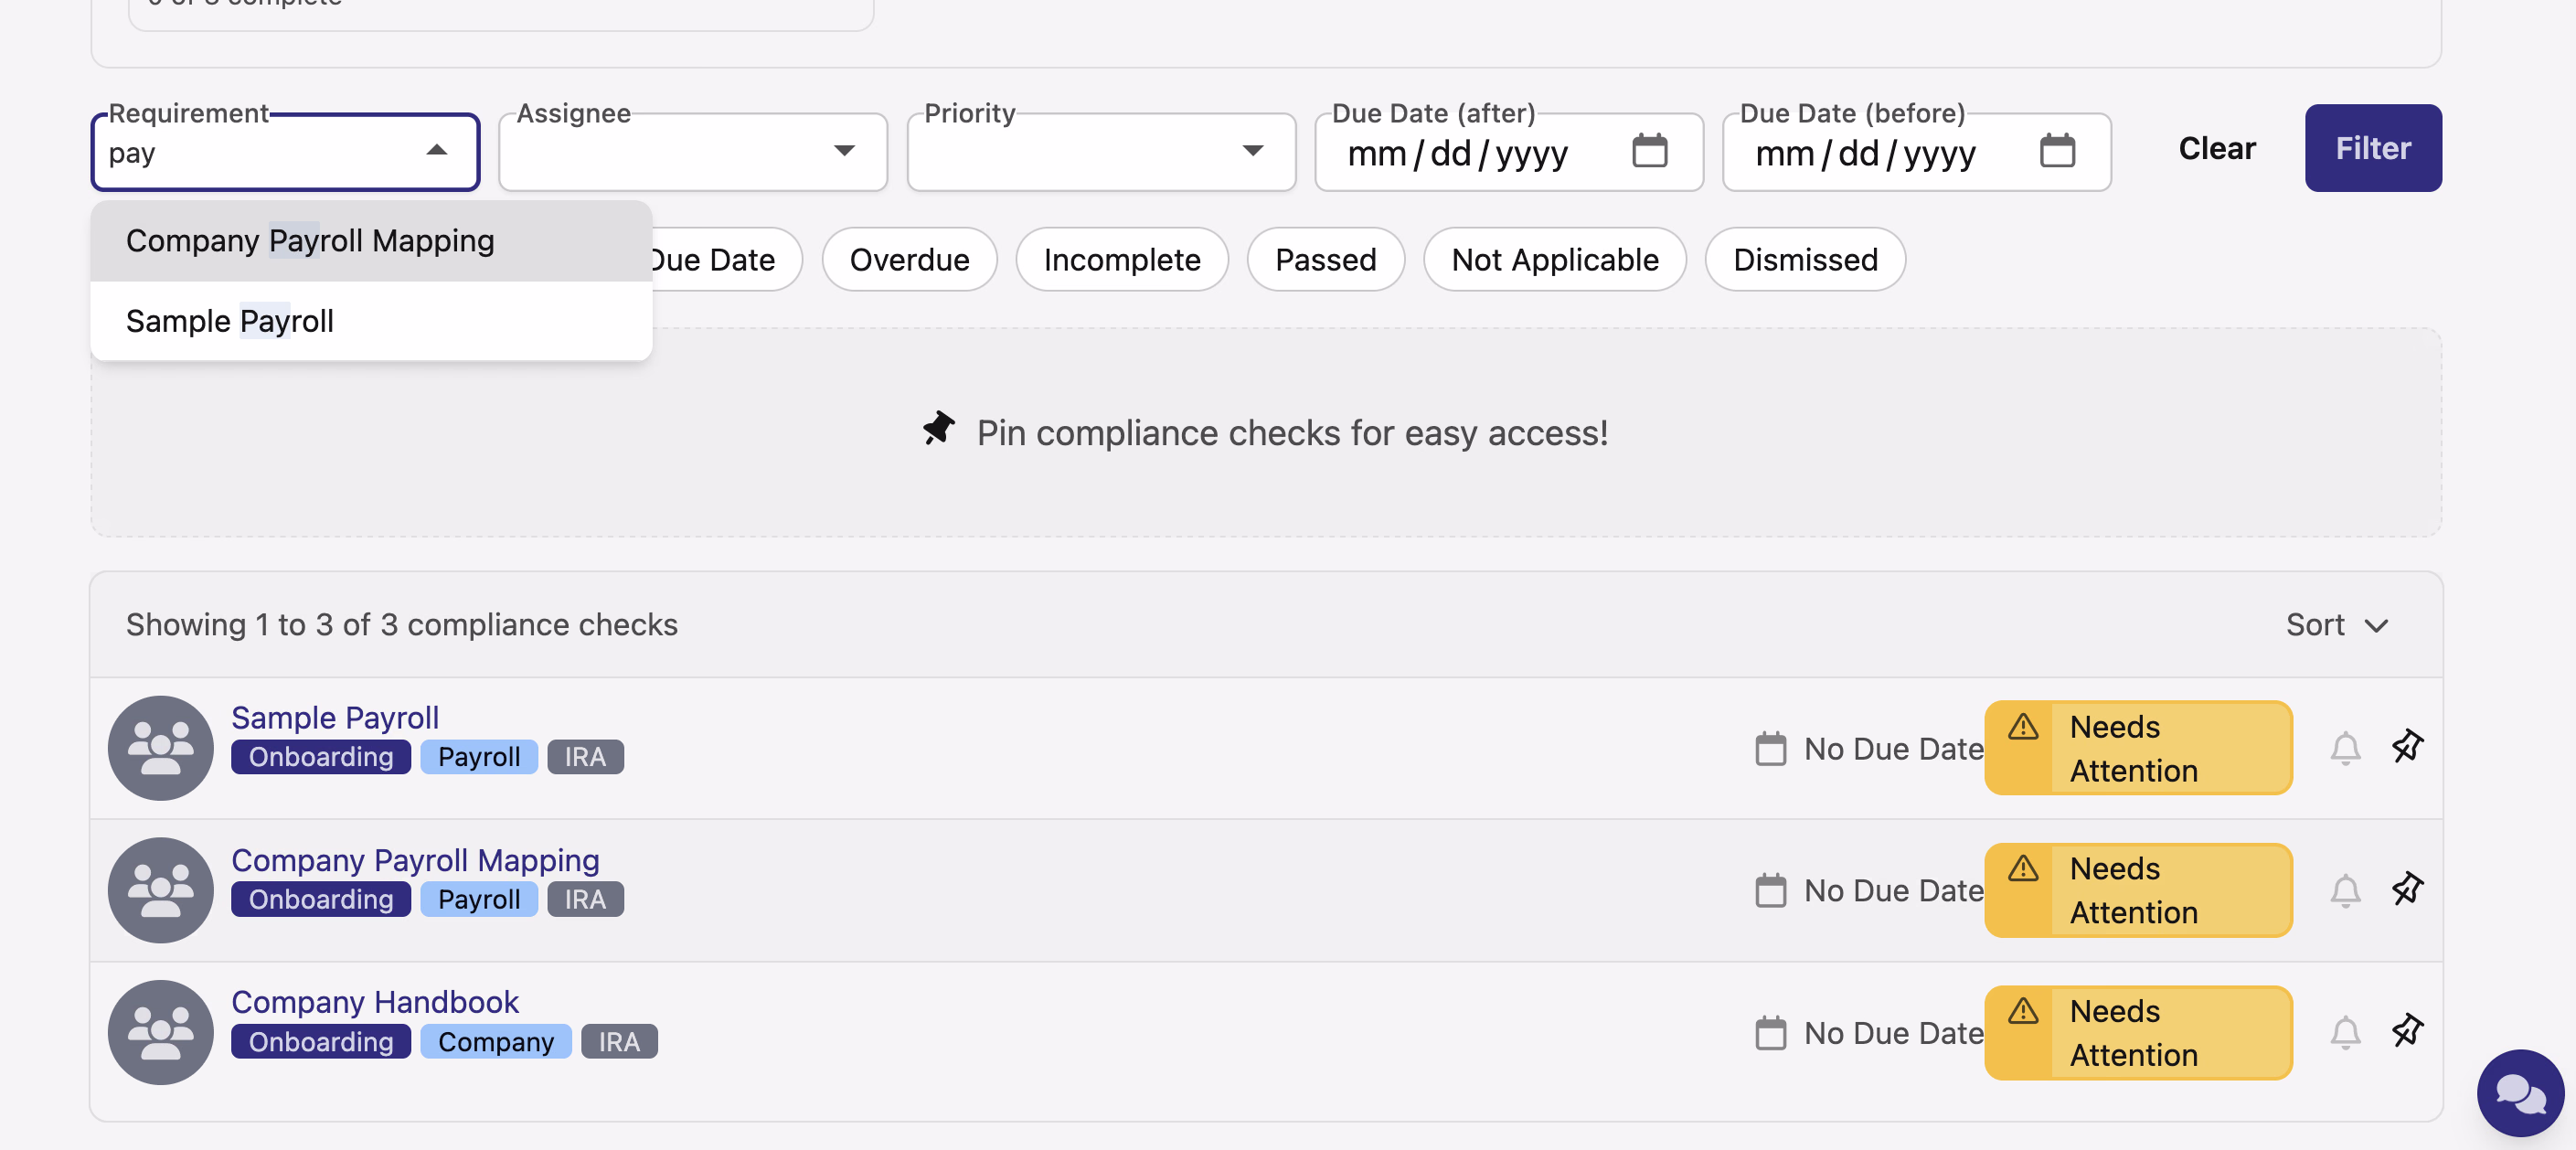Click Needs Attention badge for Sample Payroll
Image resolution: width=2576 pixels, height=1150 pixels.
(x=2138, y=748)
